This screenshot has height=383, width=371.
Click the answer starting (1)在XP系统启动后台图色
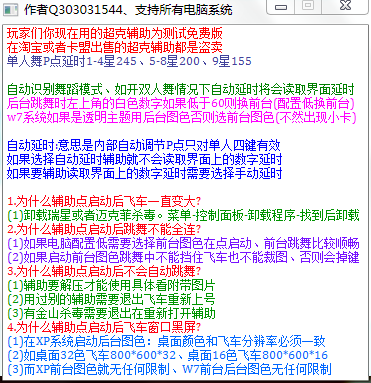(166, 342)
